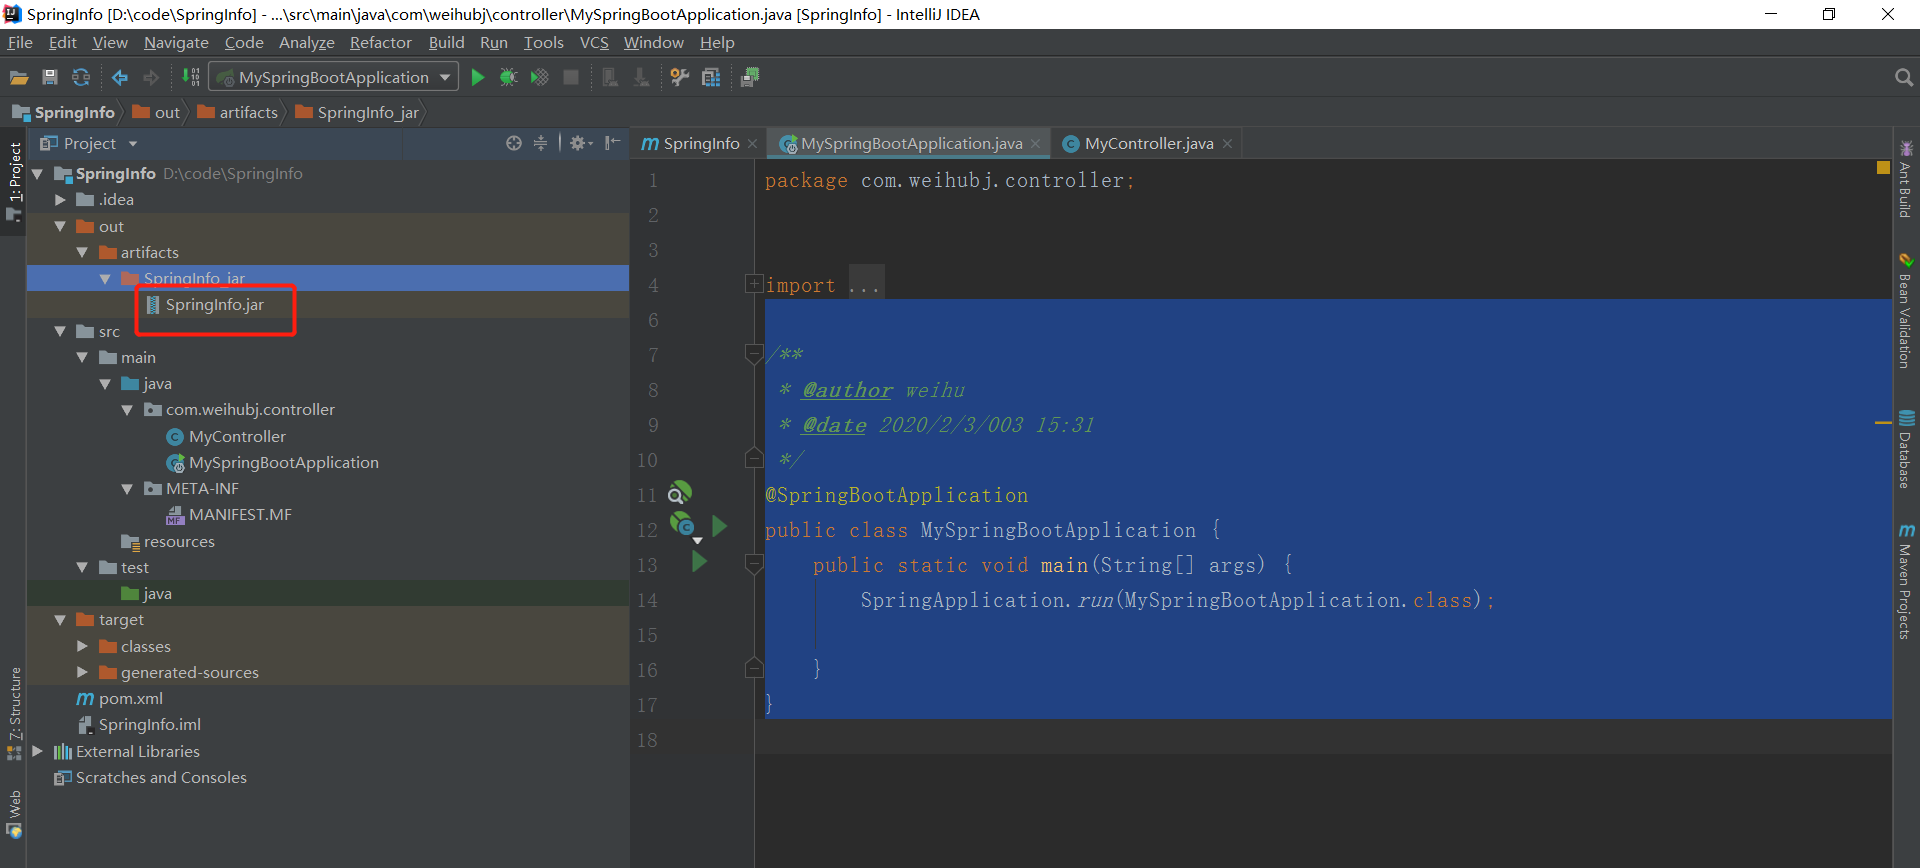Collapse the src folder
Image resolution: width=1920 pixels, height=868 pixels.
coord(60,331)
